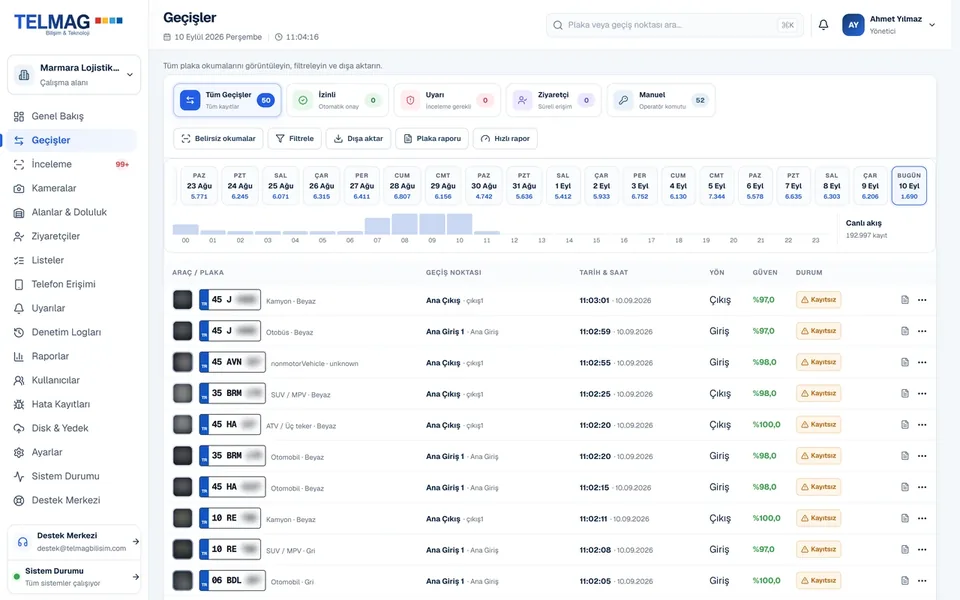Expand the Marmara Lojistik workspace dropdown
Image resolution: width=960 pixels, height=600 pixels.
[74, 75]
